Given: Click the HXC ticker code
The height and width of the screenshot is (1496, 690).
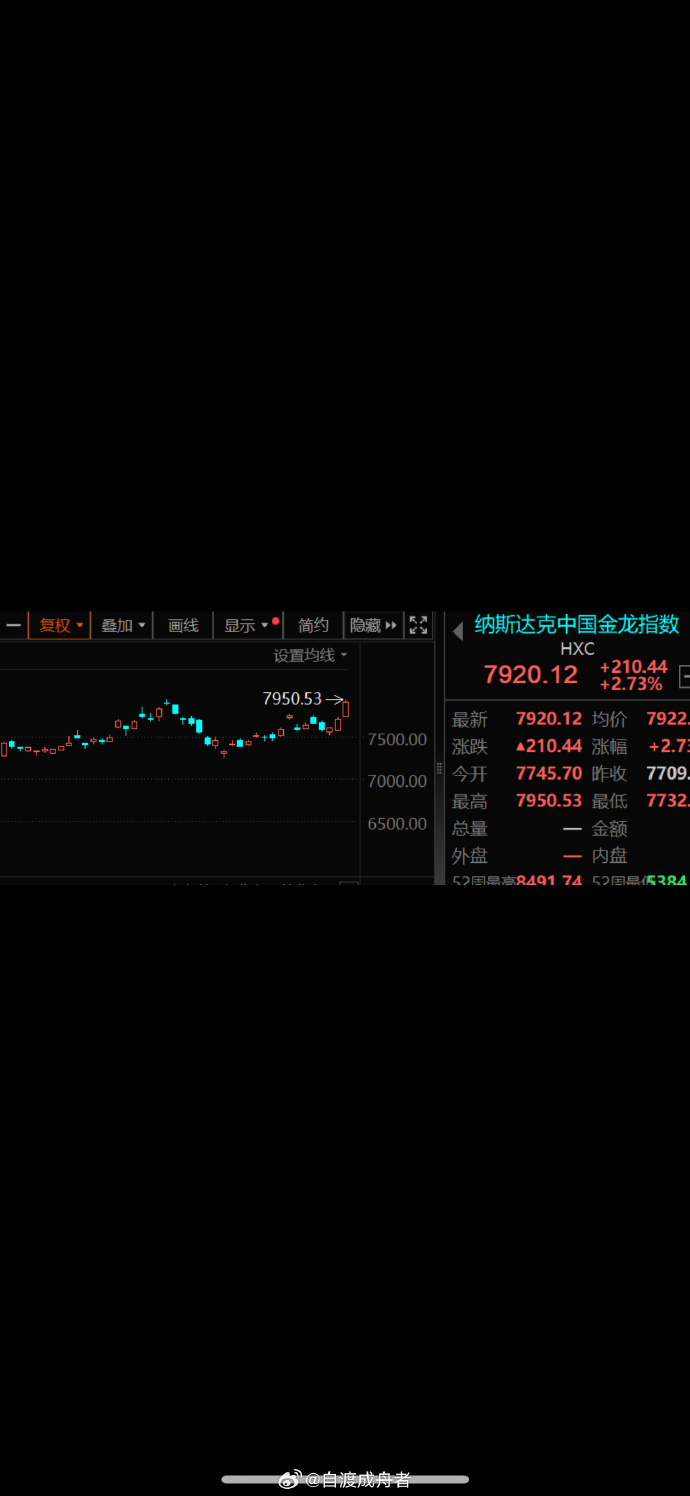Looking at the screenshot, I should [577, 649].
